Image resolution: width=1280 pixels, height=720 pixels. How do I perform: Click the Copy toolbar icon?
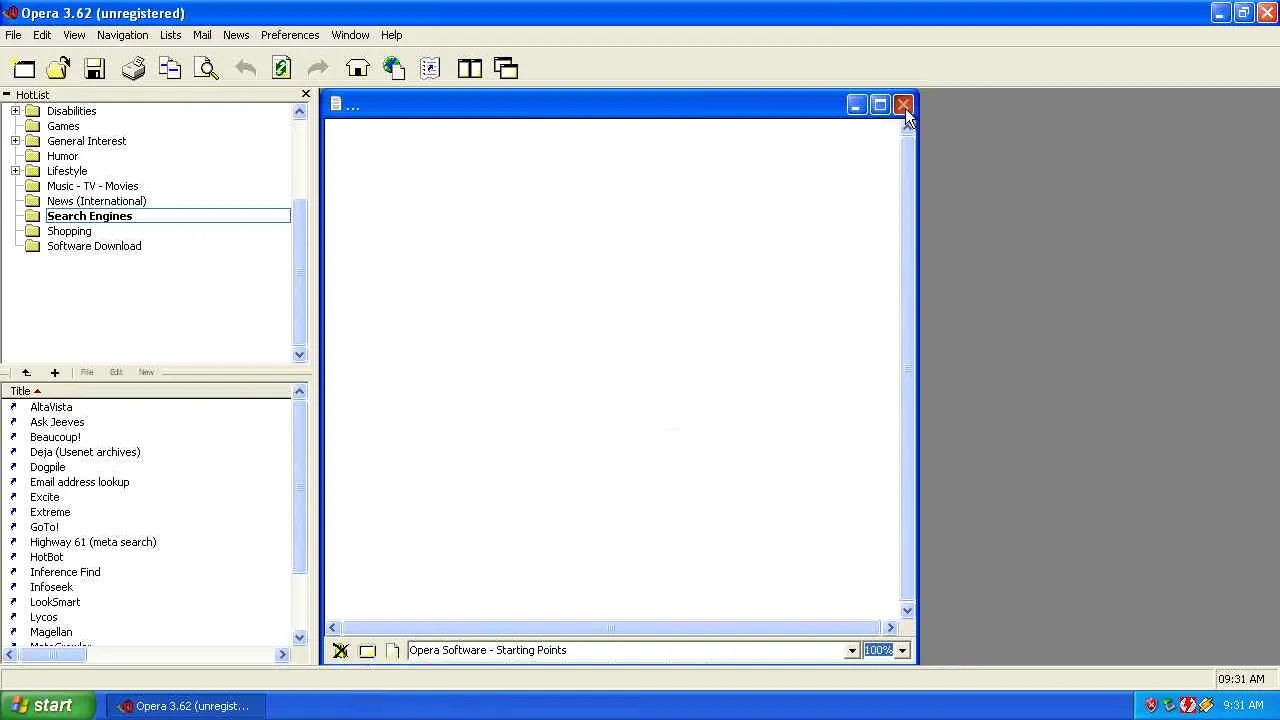(170, 68)
